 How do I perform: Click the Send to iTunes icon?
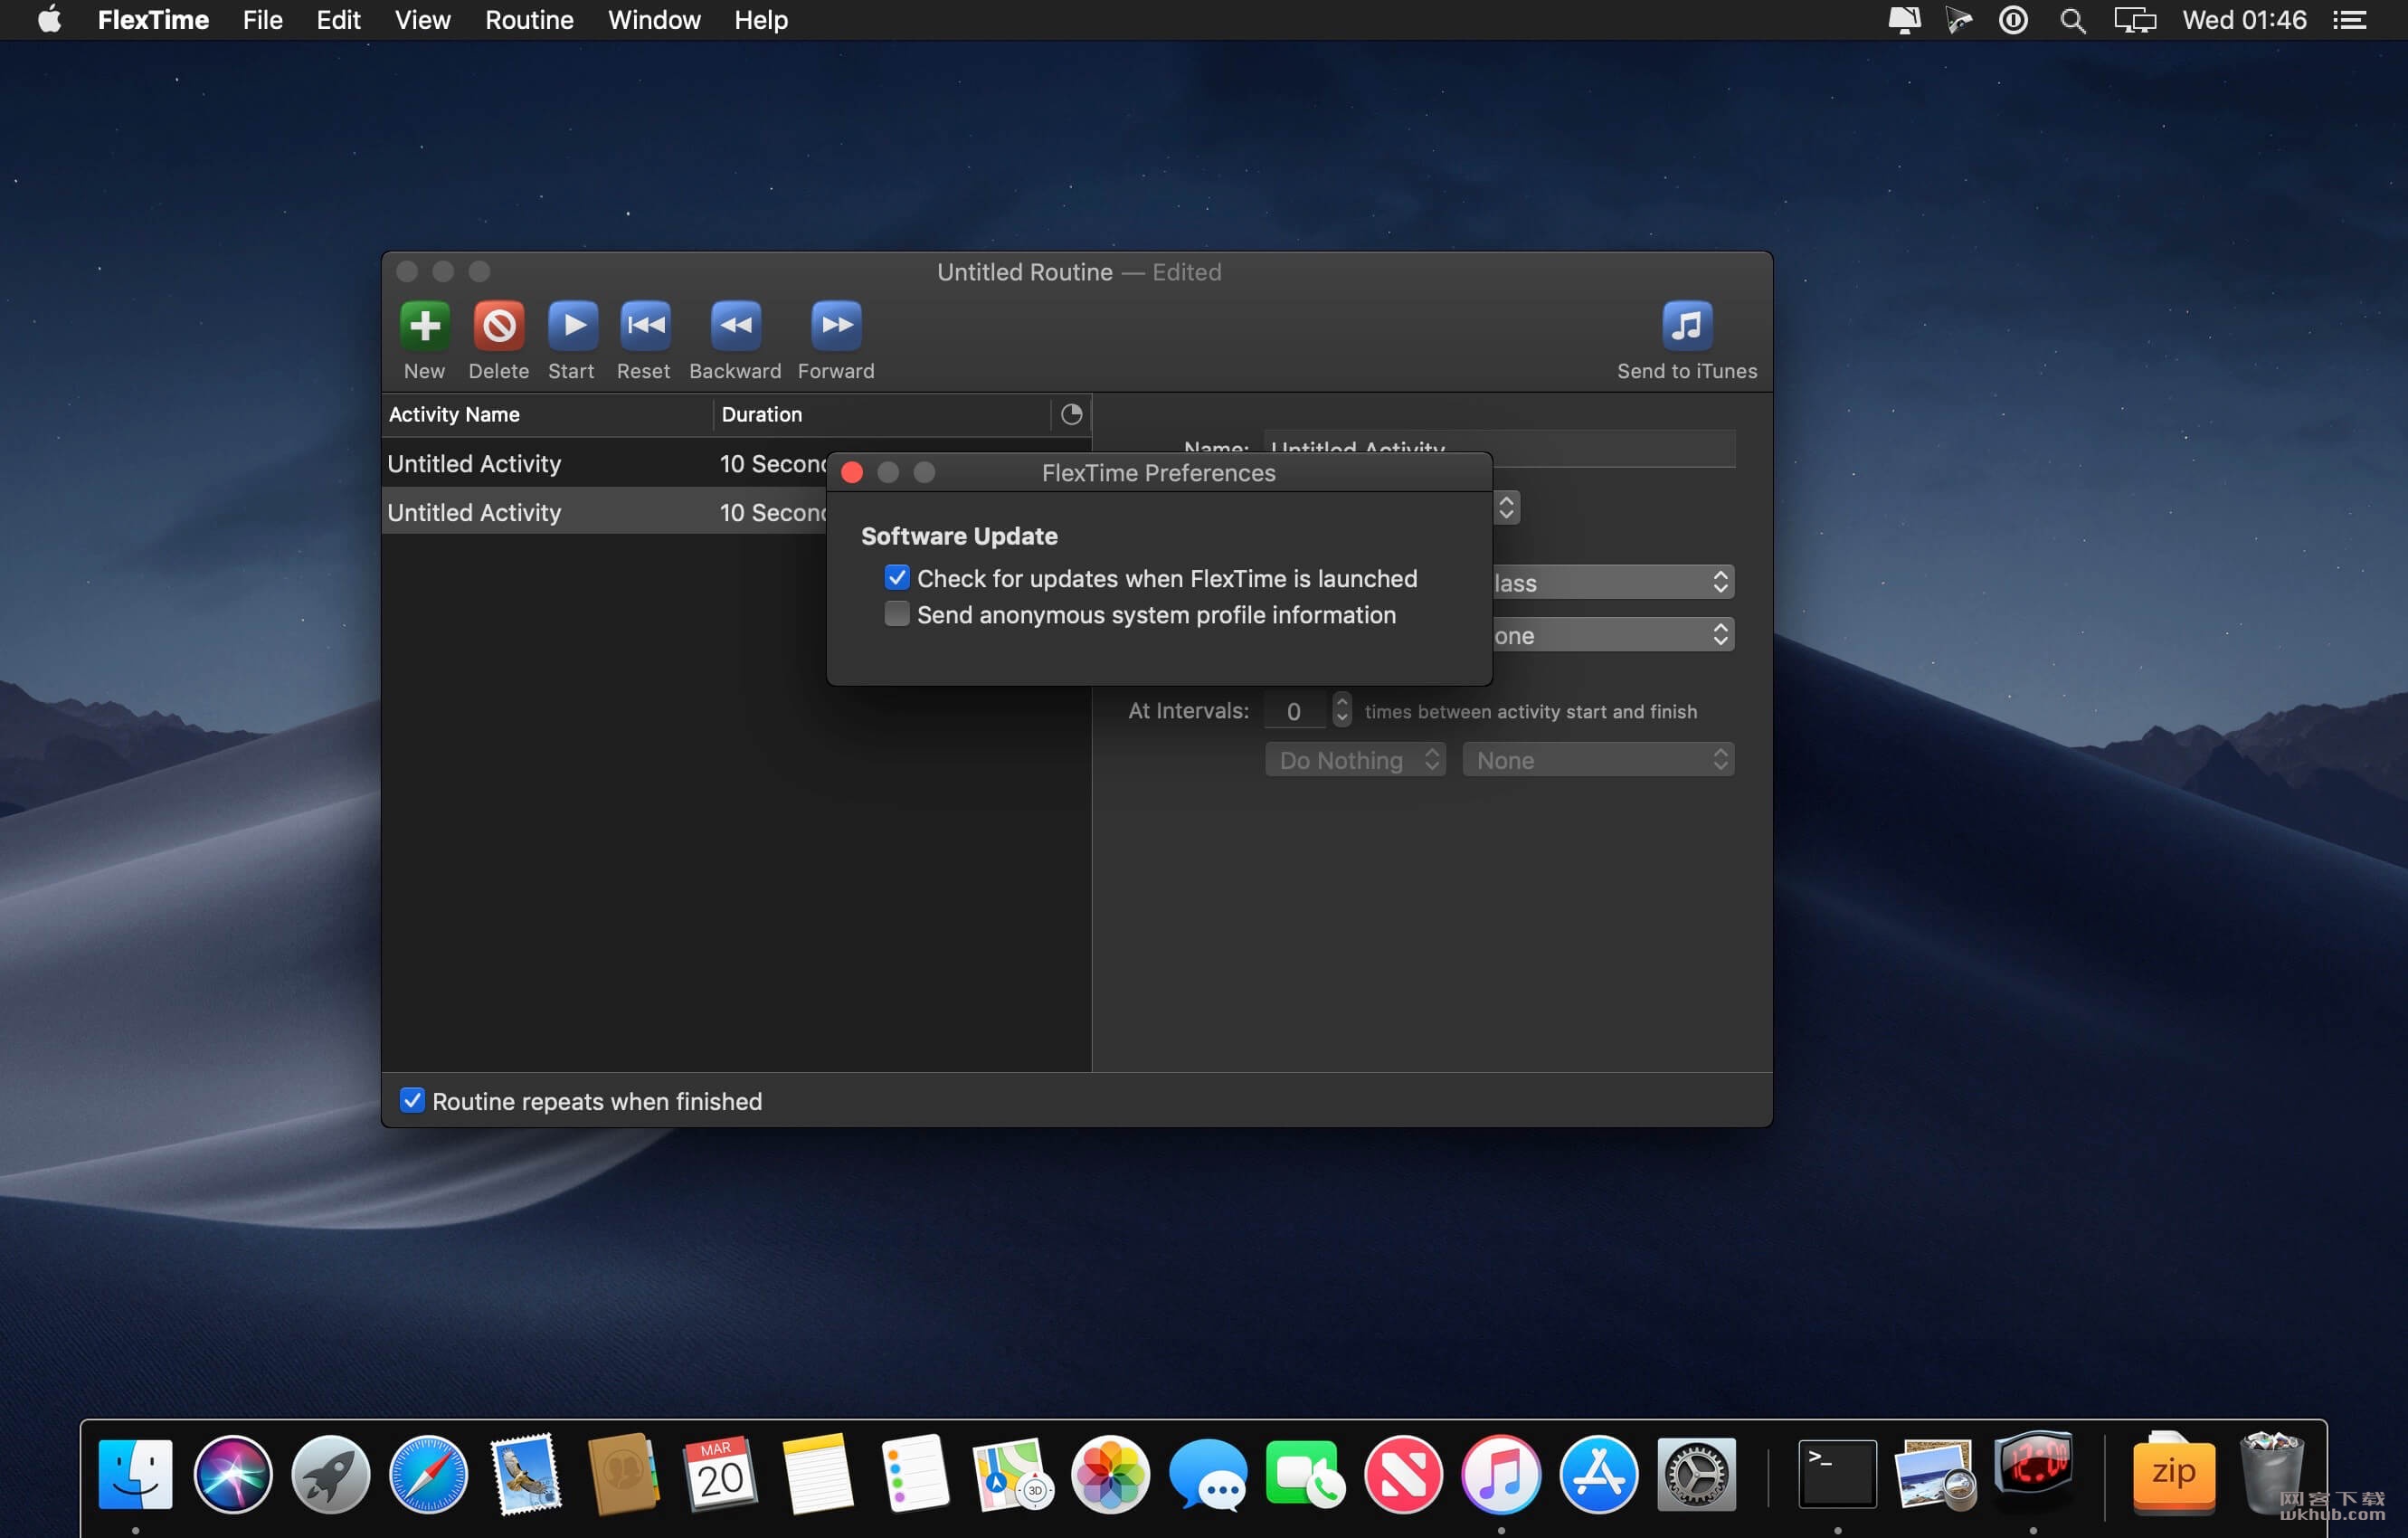pos(1687,325)
